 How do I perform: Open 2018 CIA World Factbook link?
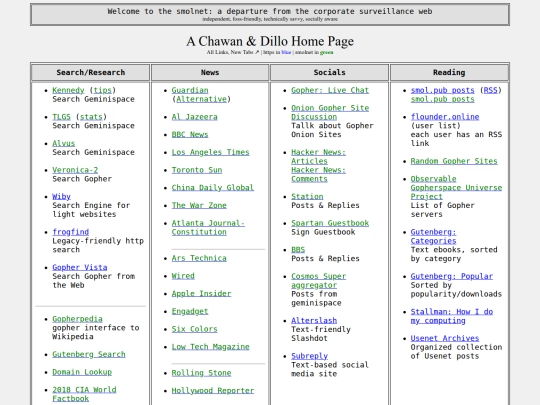[84, 394]
